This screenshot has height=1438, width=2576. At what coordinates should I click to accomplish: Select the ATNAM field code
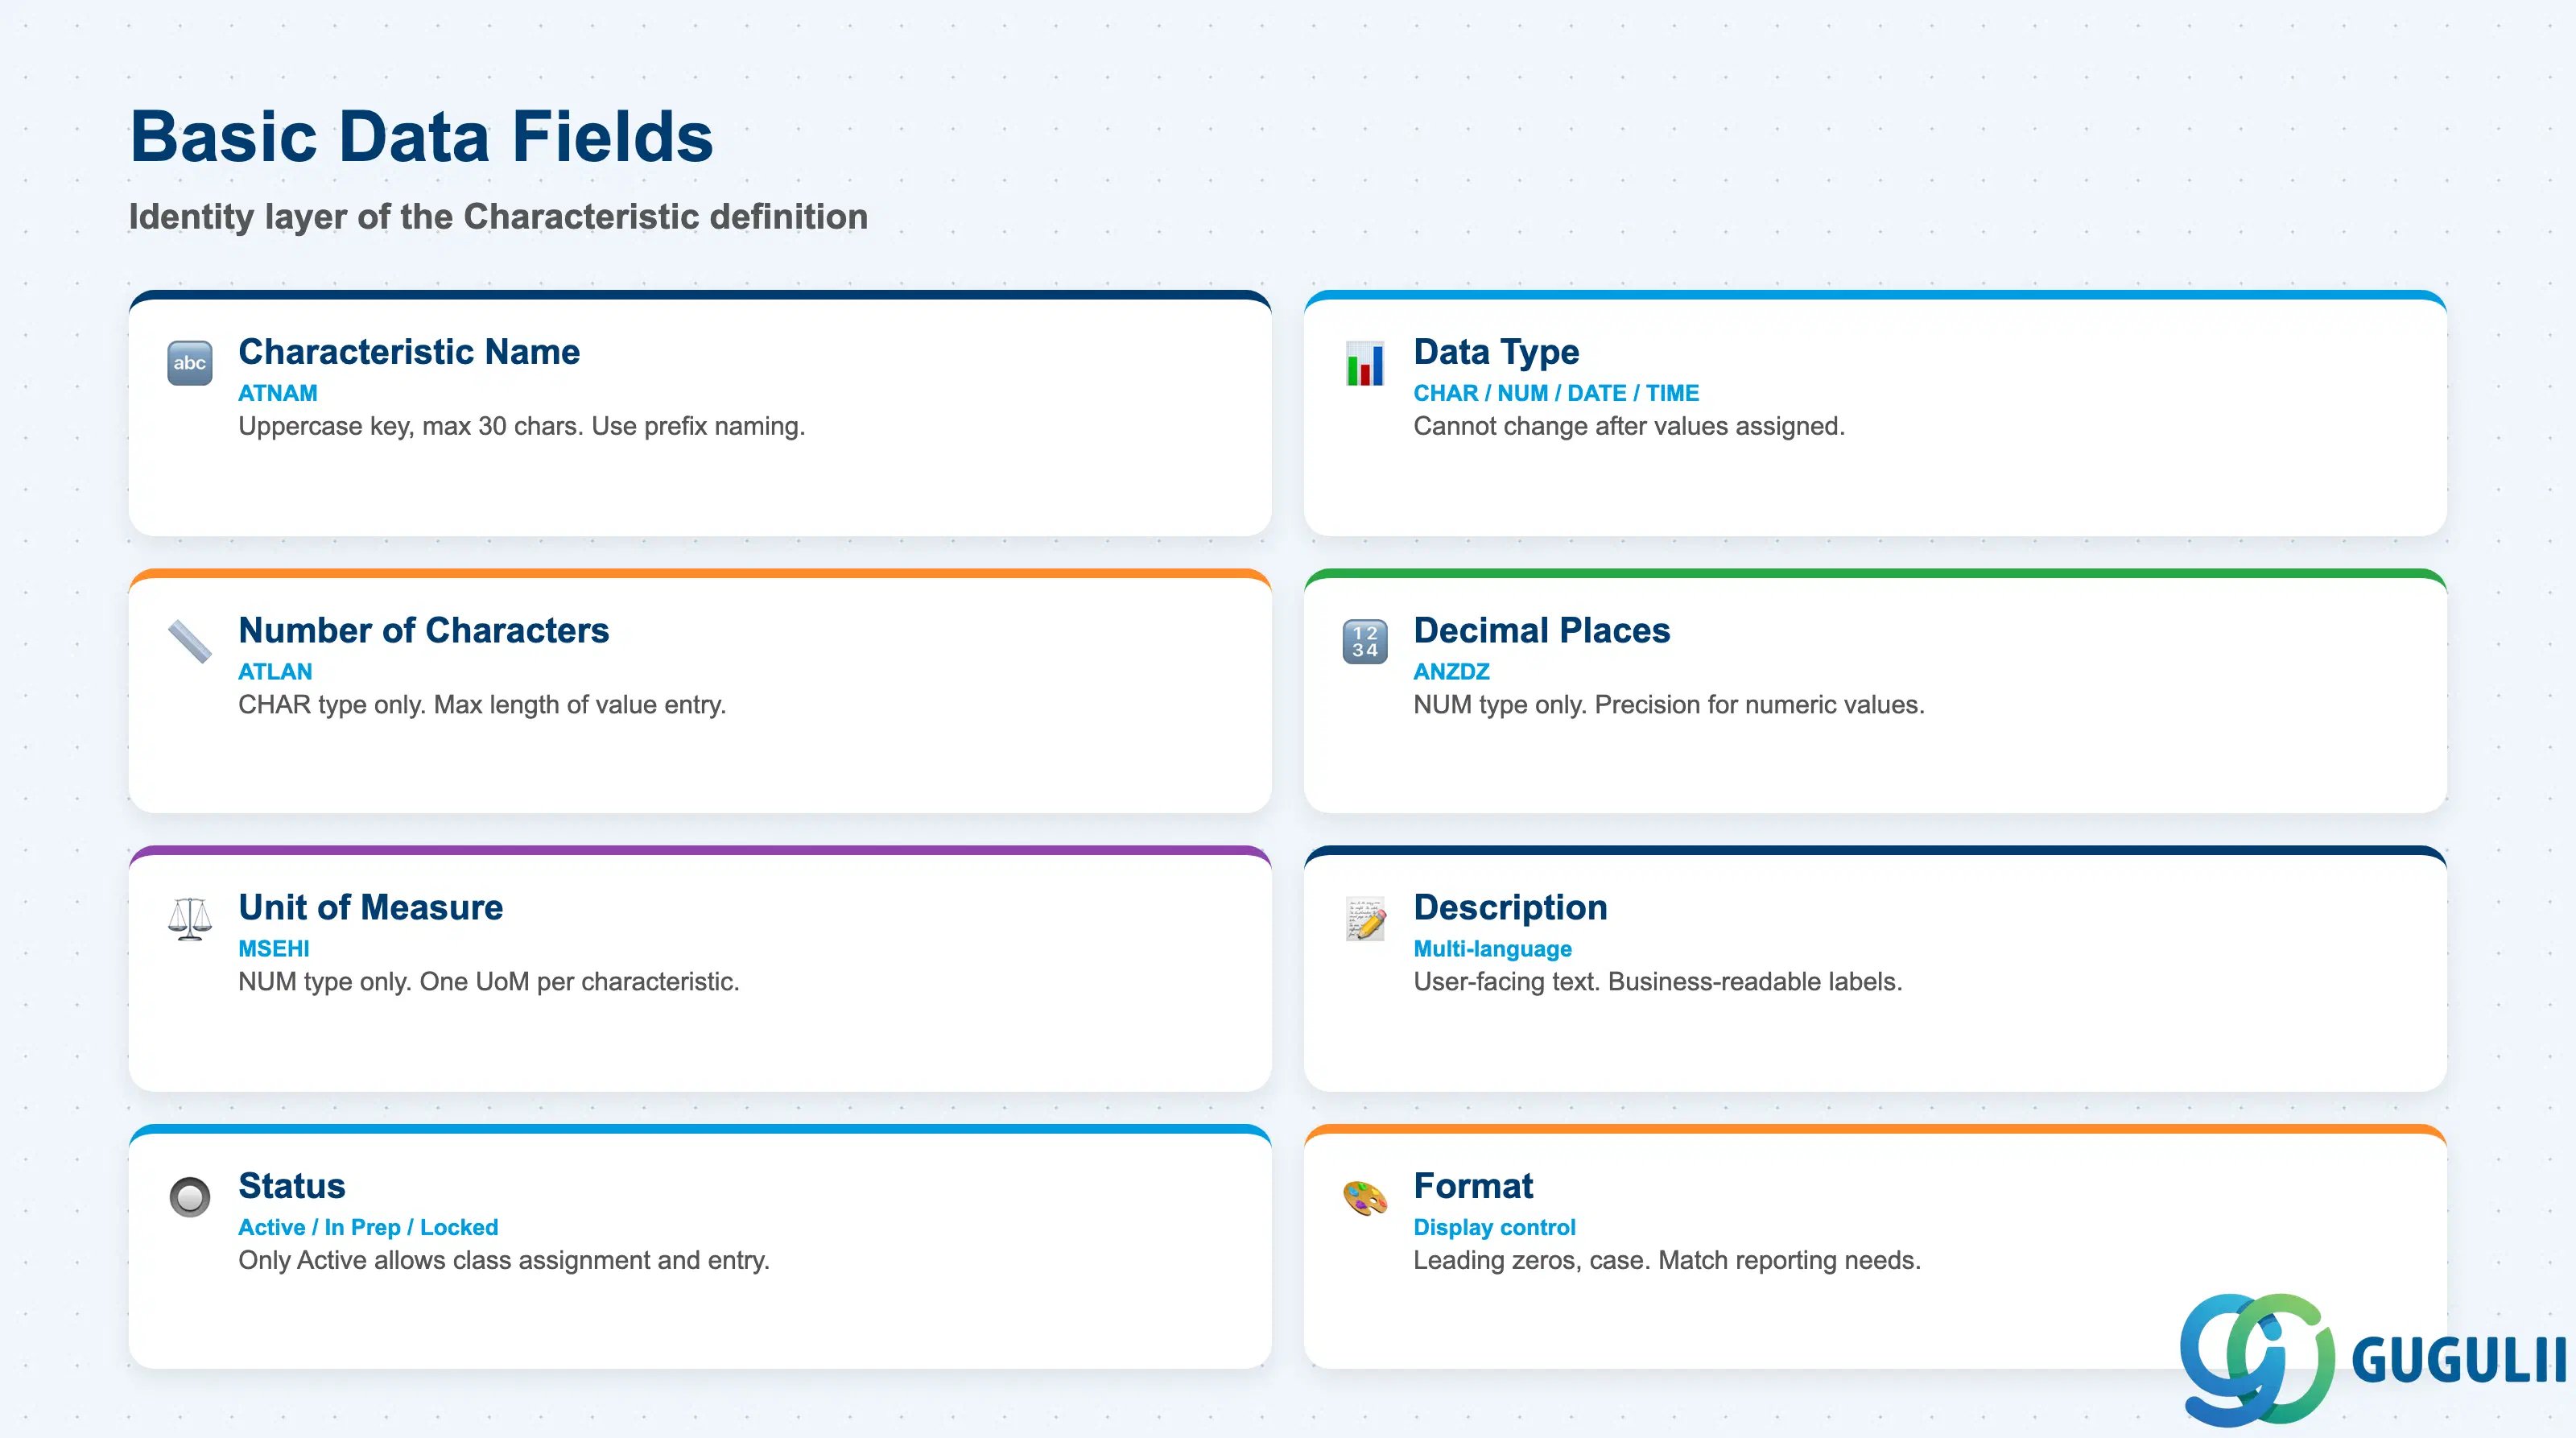(x=277, y=393)
